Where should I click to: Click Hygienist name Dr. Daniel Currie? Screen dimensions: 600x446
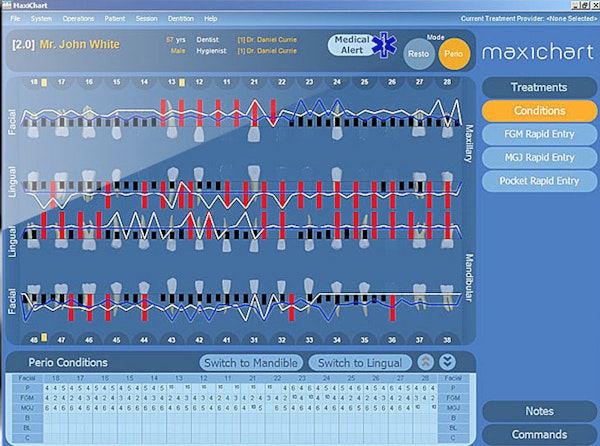tap(267, 51)
